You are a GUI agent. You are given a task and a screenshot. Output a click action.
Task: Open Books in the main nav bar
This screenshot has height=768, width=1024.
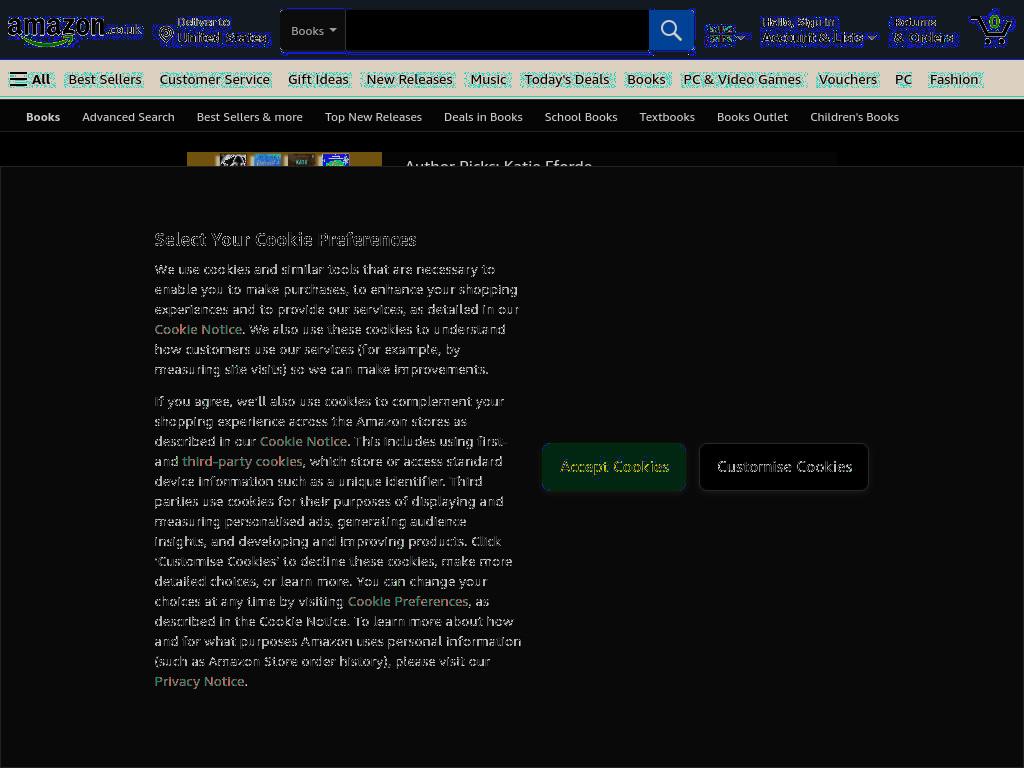[646, 80]
